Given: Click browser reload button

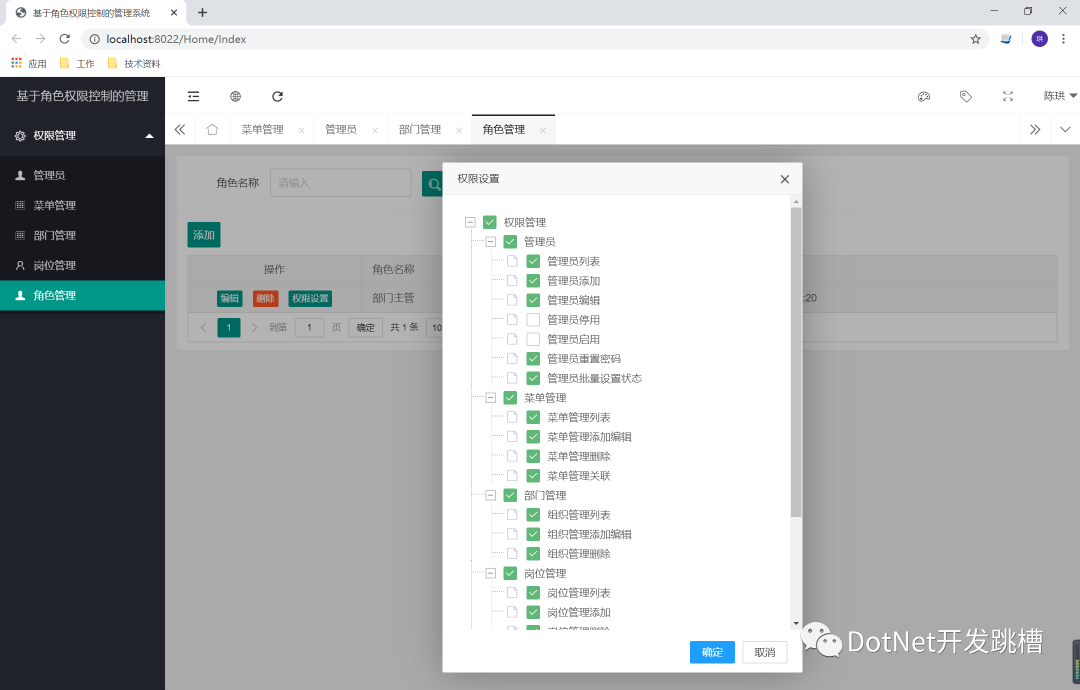Looking at the screenshot, I should coord(65,39).
